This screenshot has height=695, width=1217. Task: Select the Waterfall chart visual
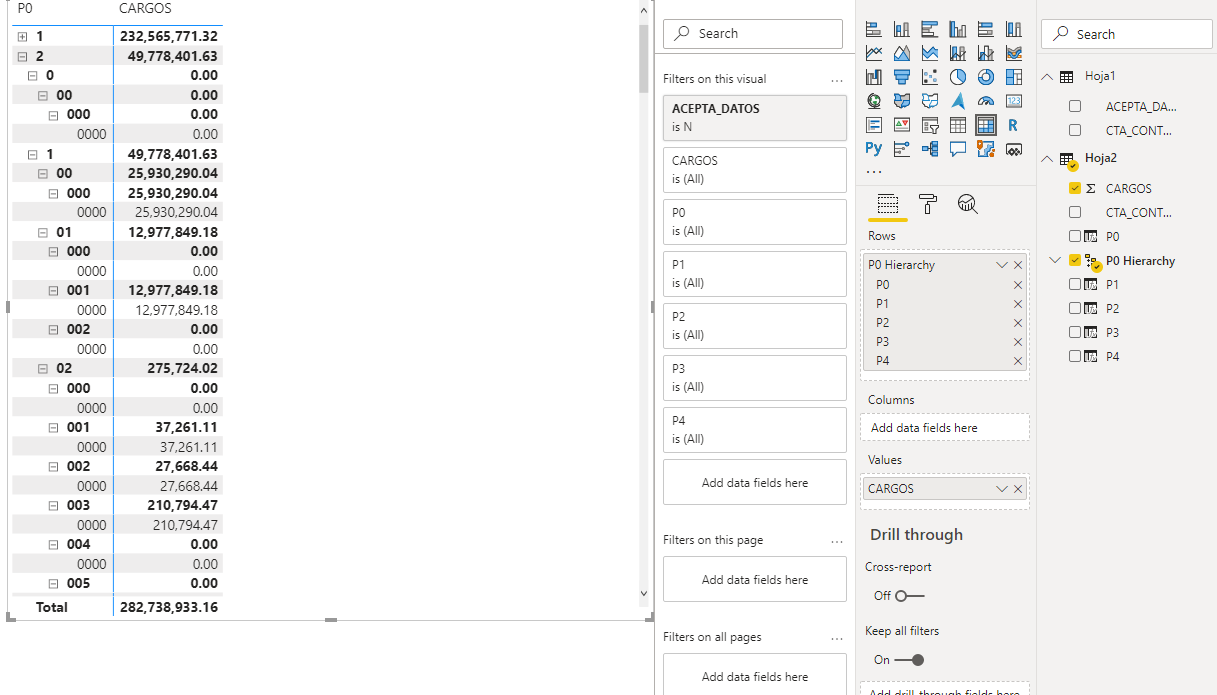pos(874,77)
